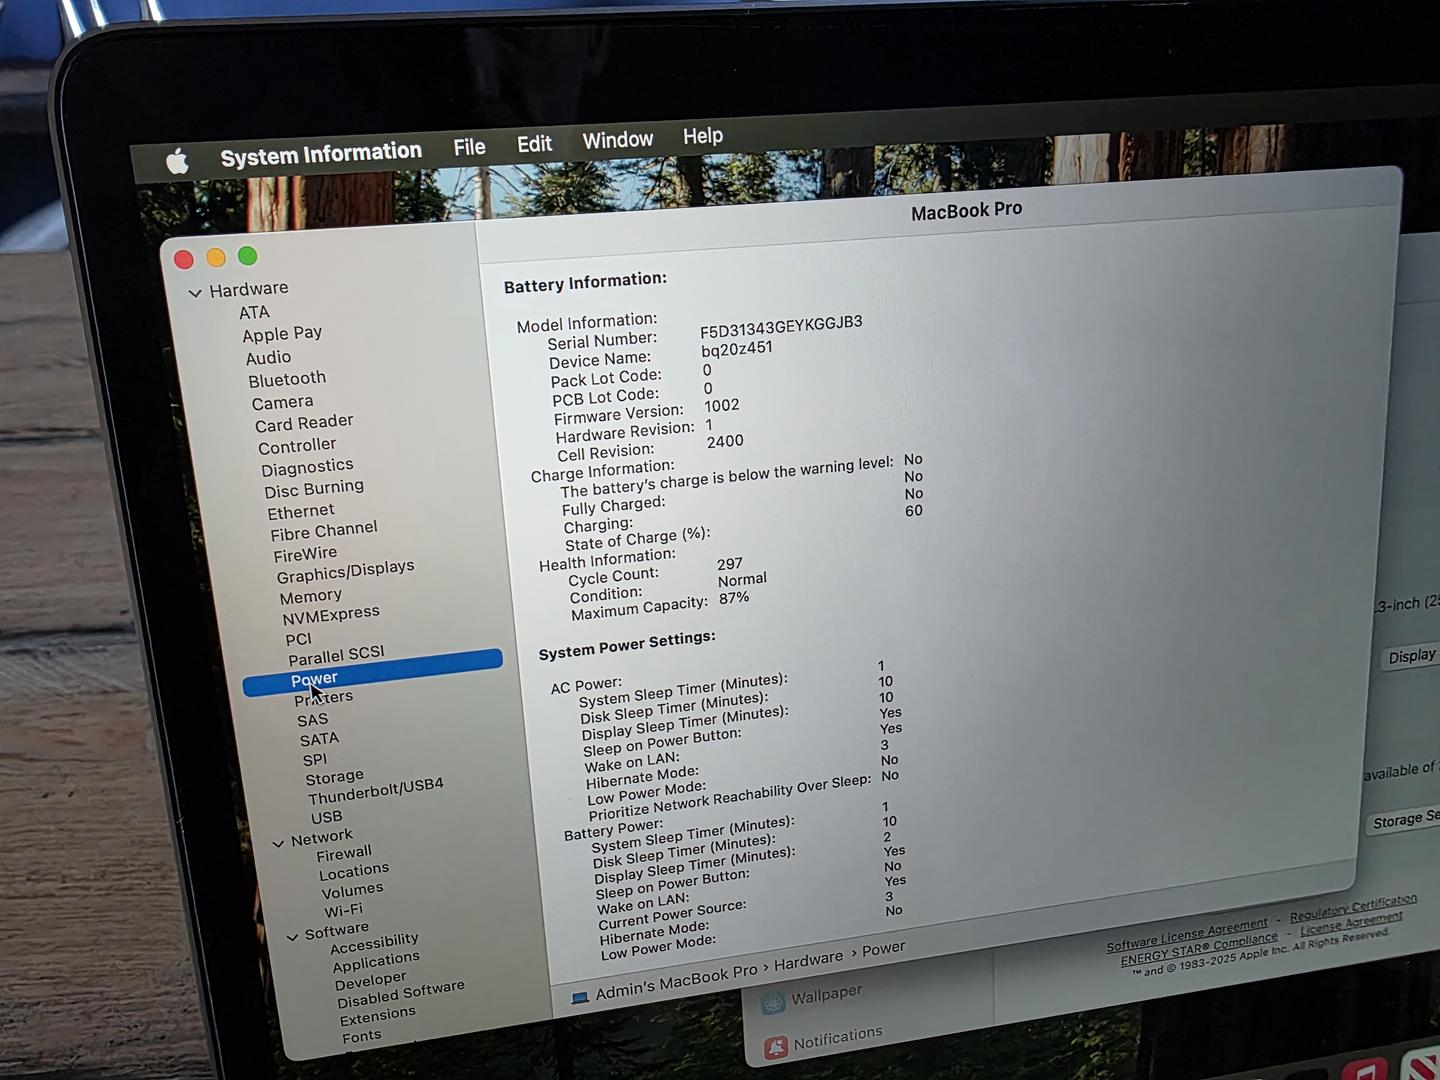Select Audio in the sidebar
Image resolution: width=1440 pixels, height=1080 pixels.
pyautogui.click(x=269, y=358)
